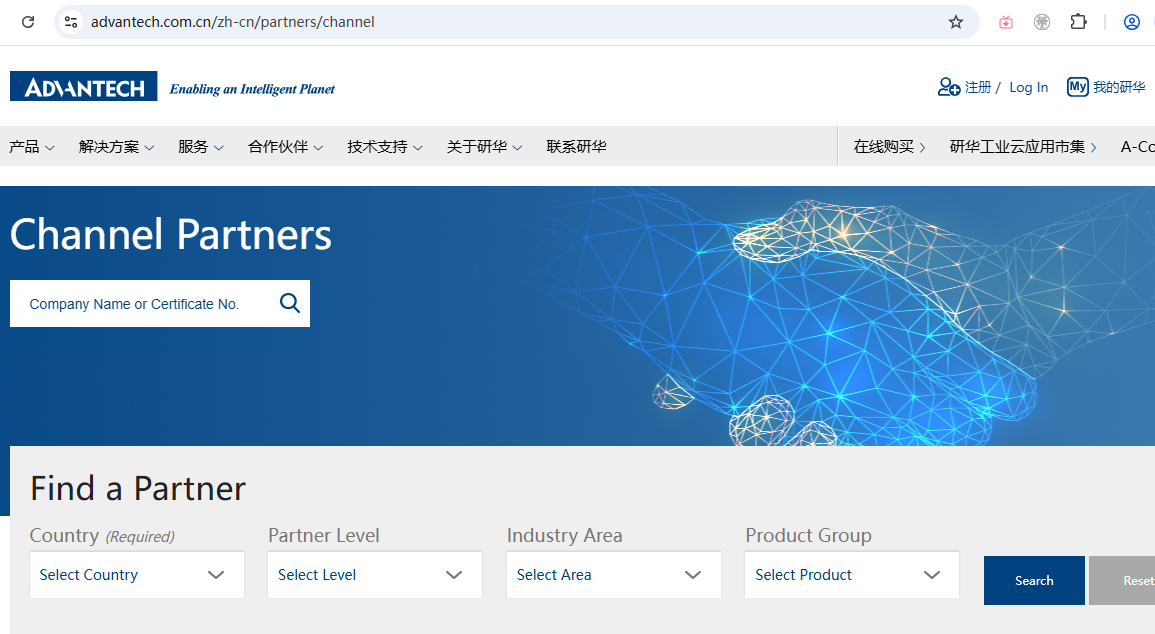Image resolution: width=1155 pixels, height=634 pixels.
Task: Click the blue Search button
Action: click(1034, 580)
